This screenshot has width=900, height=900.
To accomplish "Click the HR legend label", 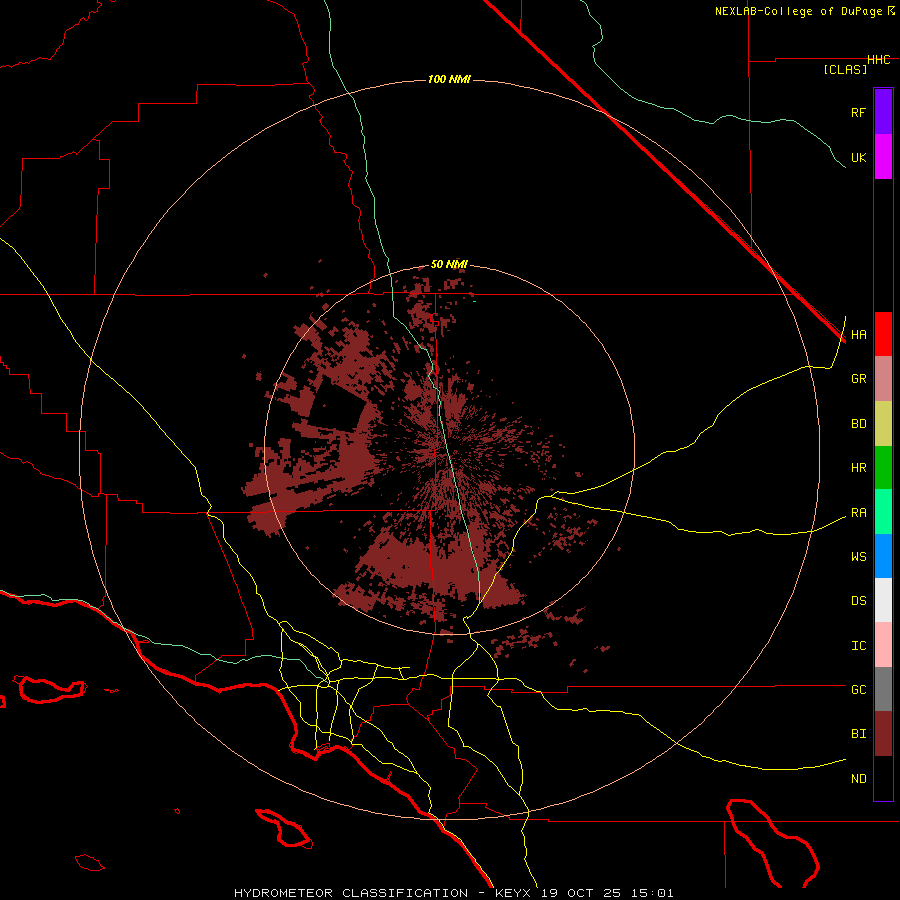I will [x=858, y=468].
